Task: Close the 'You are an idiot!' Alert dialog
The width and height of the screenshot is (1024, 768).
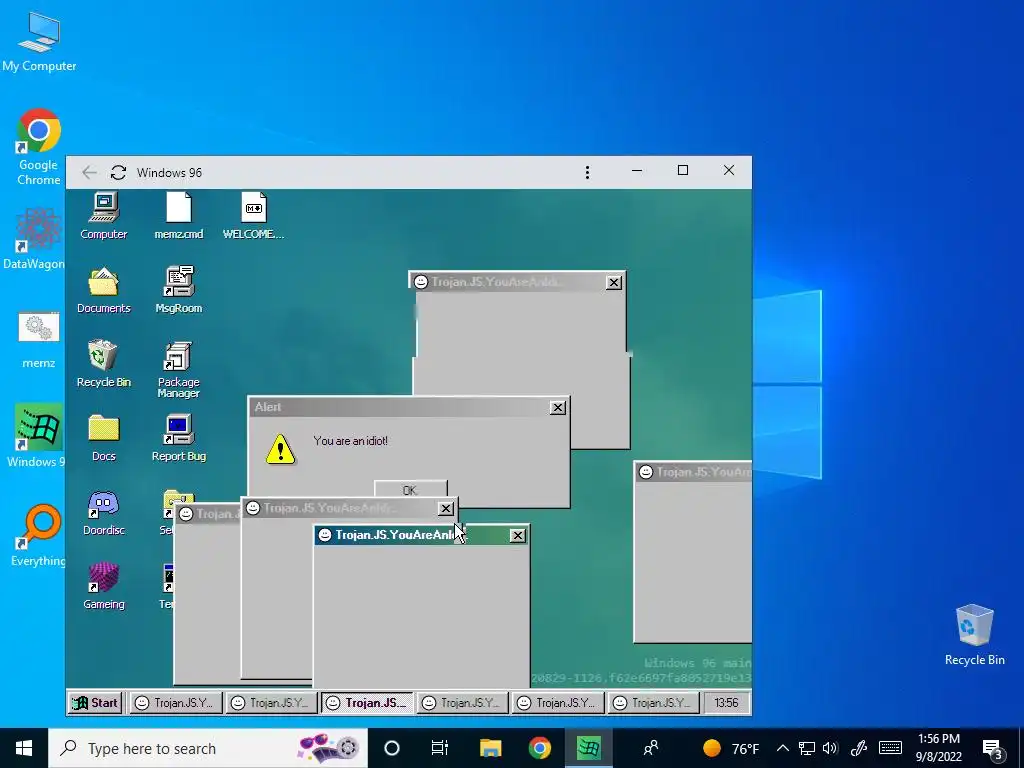Action: coord(558,408)
